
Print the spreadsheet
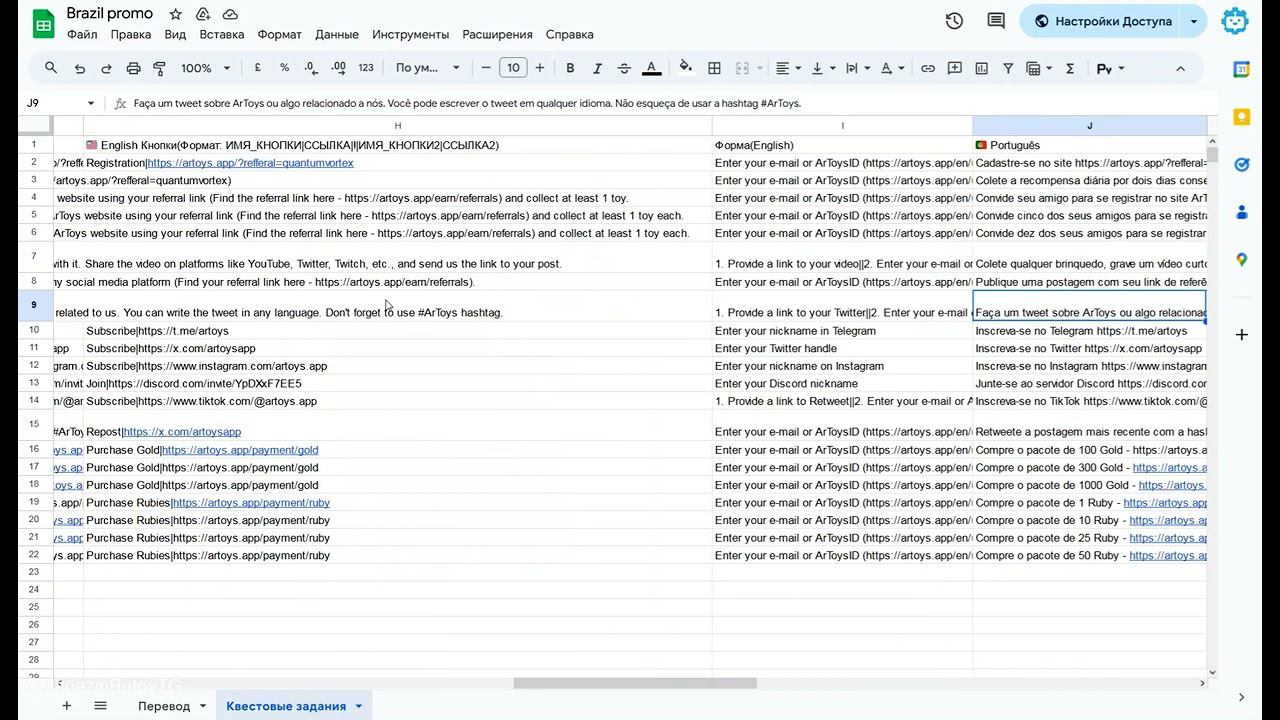tap(133, 68)
